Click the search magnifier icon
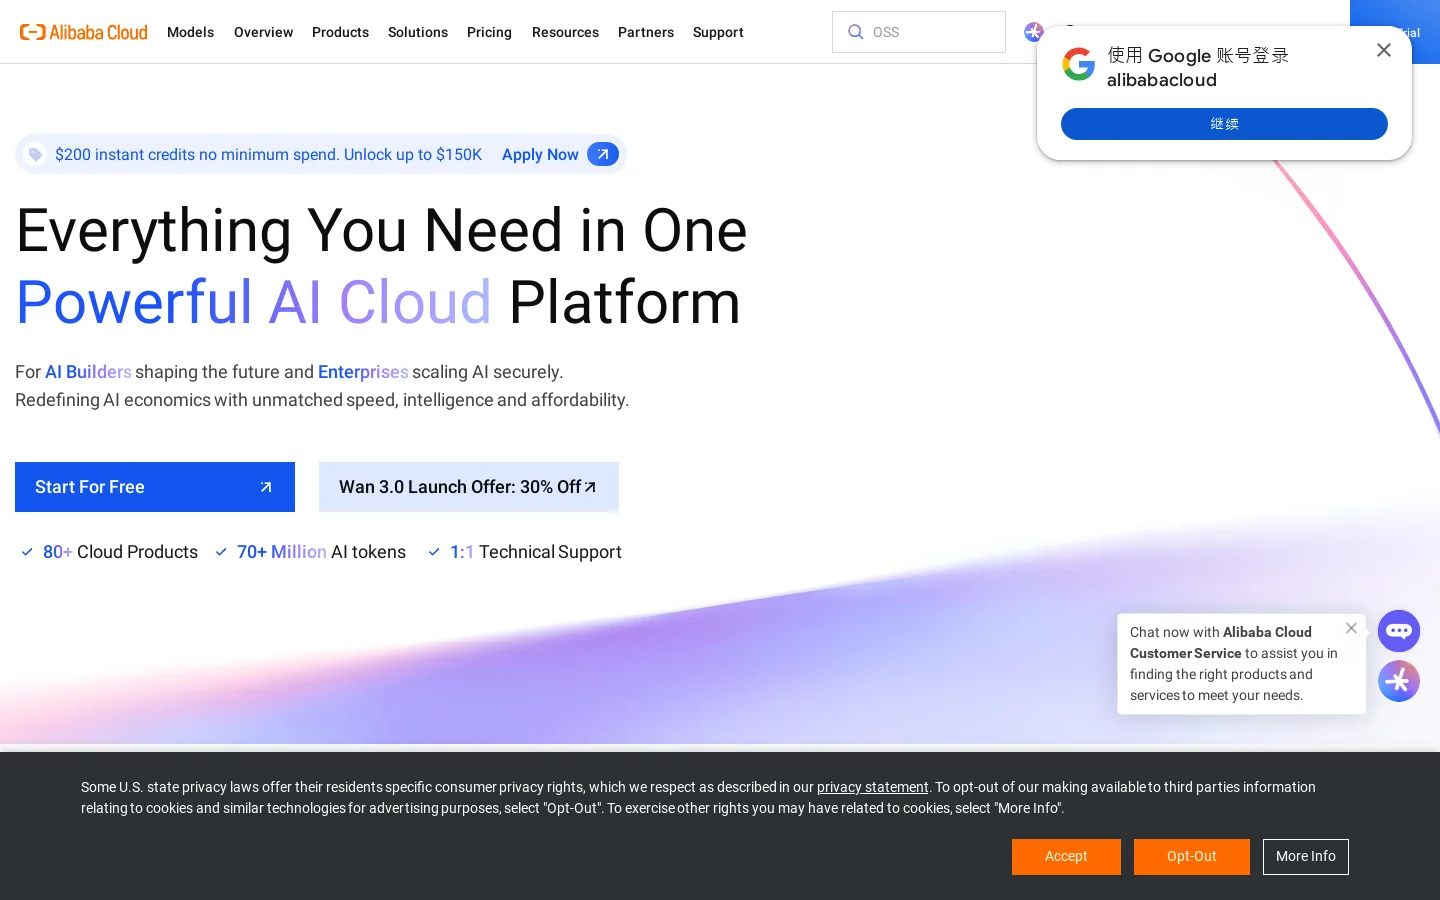 (x=856, y=32)
